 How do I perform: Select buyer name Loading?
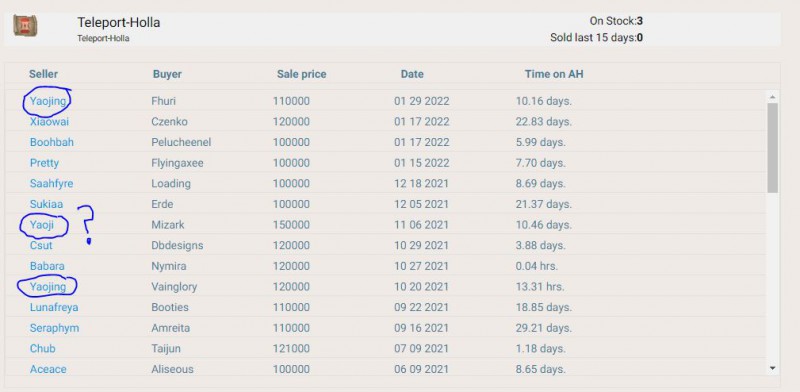click(171, 183)
